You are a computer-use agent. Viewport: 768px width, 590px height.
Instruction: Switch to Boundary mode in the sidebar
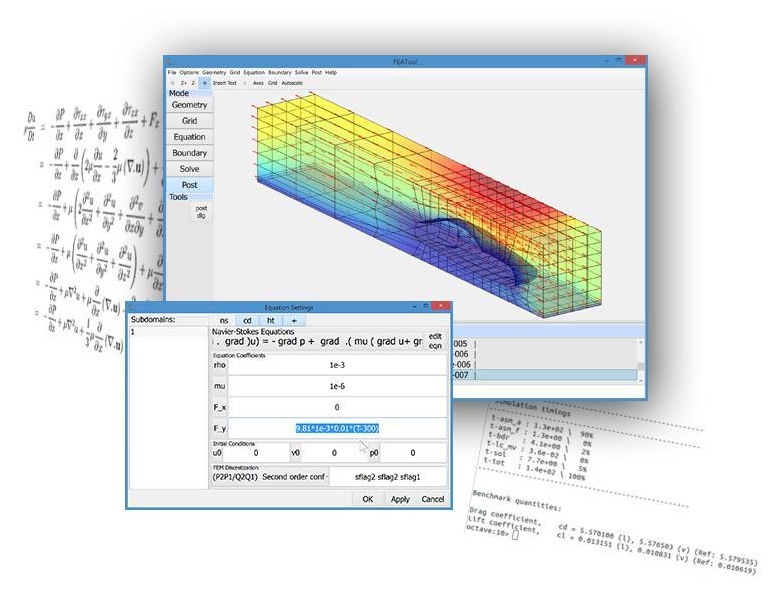(189, 153)
